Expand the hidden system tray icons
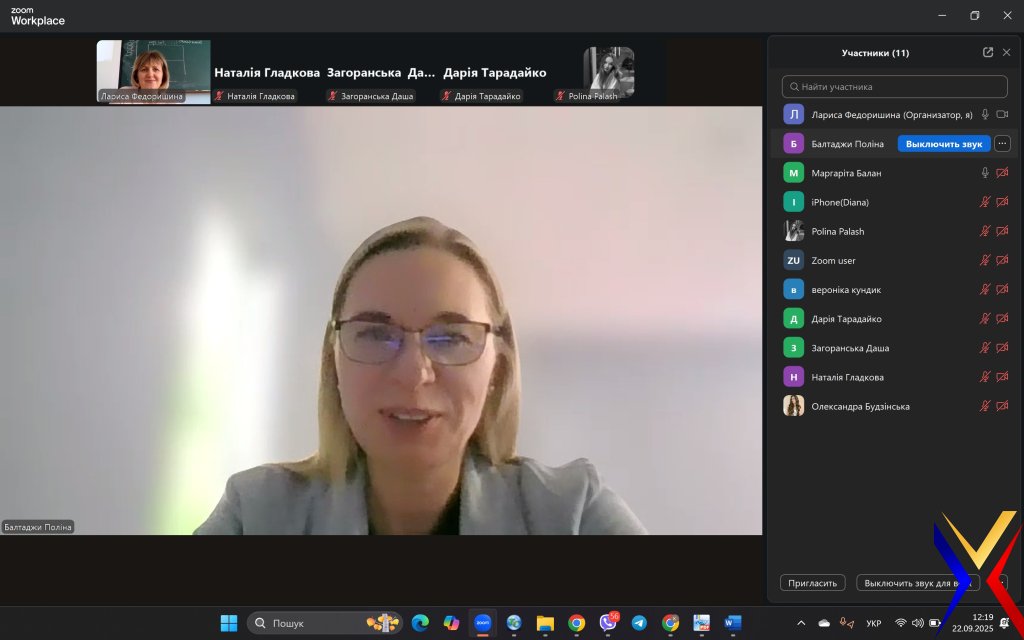 (801, 623)
